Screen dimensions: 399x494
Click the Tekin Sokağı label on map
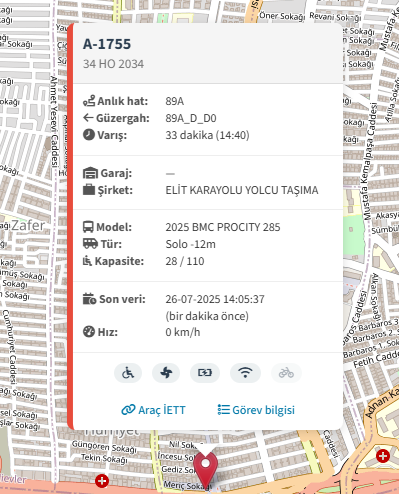click(x=104, y=459)
